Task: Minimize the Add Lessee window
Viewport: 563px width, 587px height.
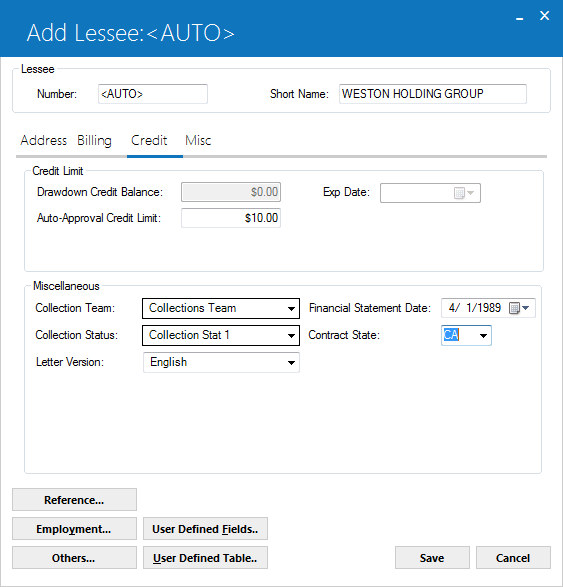Action: point(520,18)
